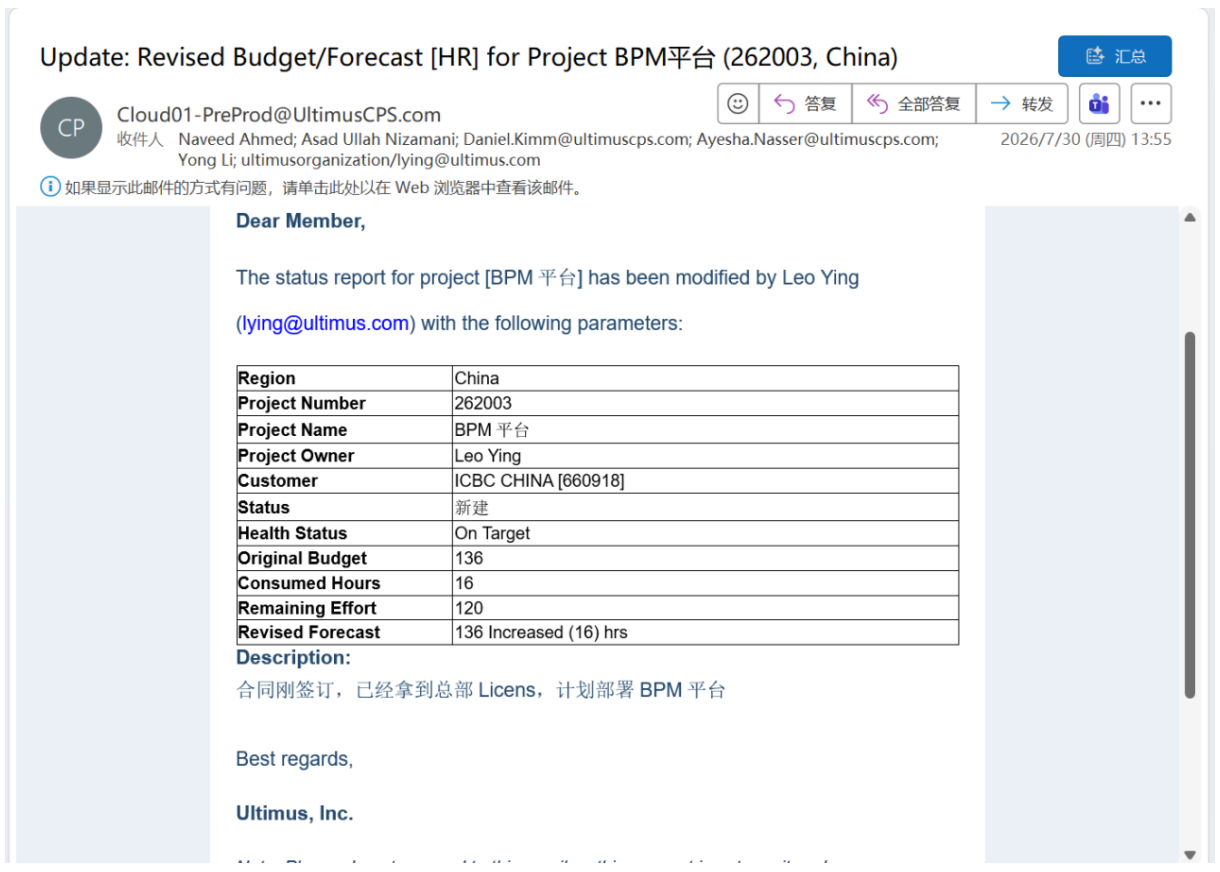Viewport: 1220px width, 872px height.
Task: Click the Customer label cell
Action: coord(344,480)
